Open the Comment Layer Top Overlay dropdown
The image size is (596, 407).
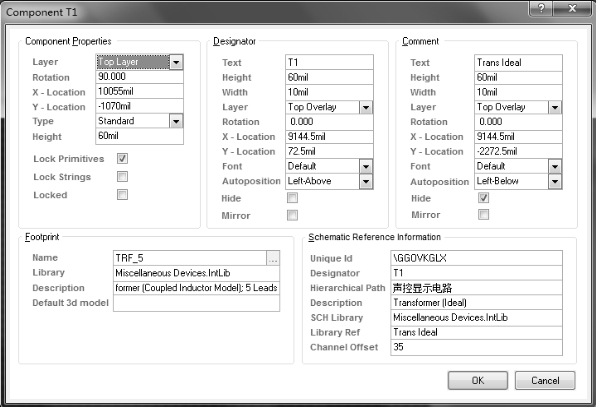click(x=555, y=108)
